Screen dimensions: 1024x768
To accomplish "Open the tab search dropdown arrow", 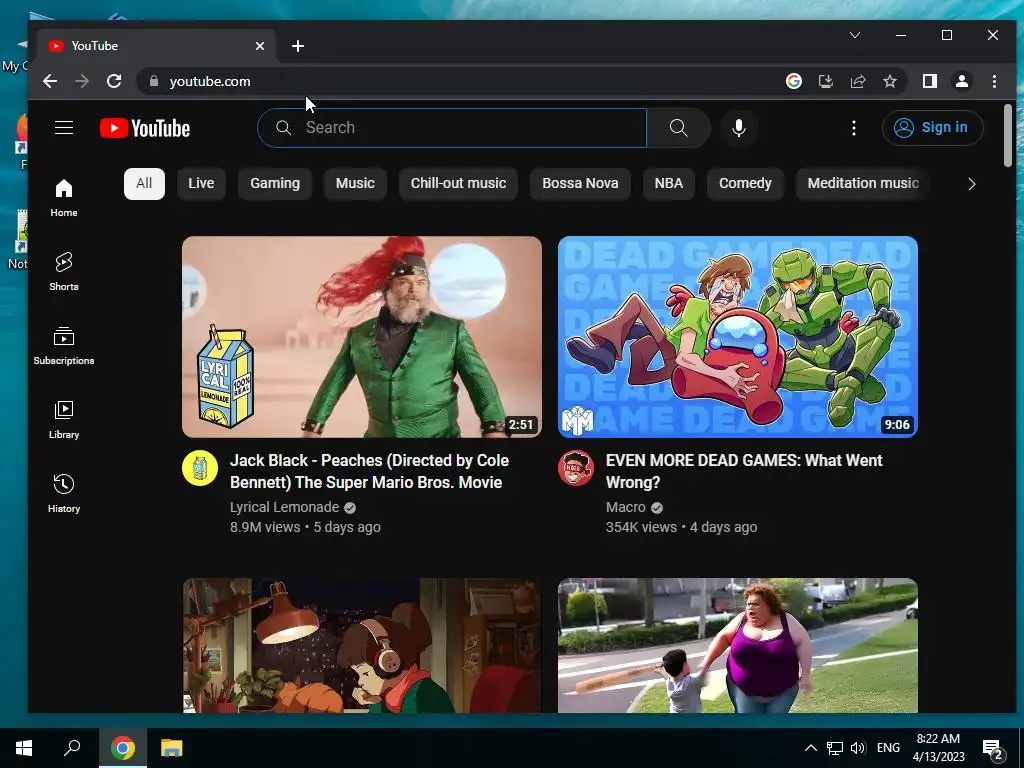I will [x=855, y=35].
